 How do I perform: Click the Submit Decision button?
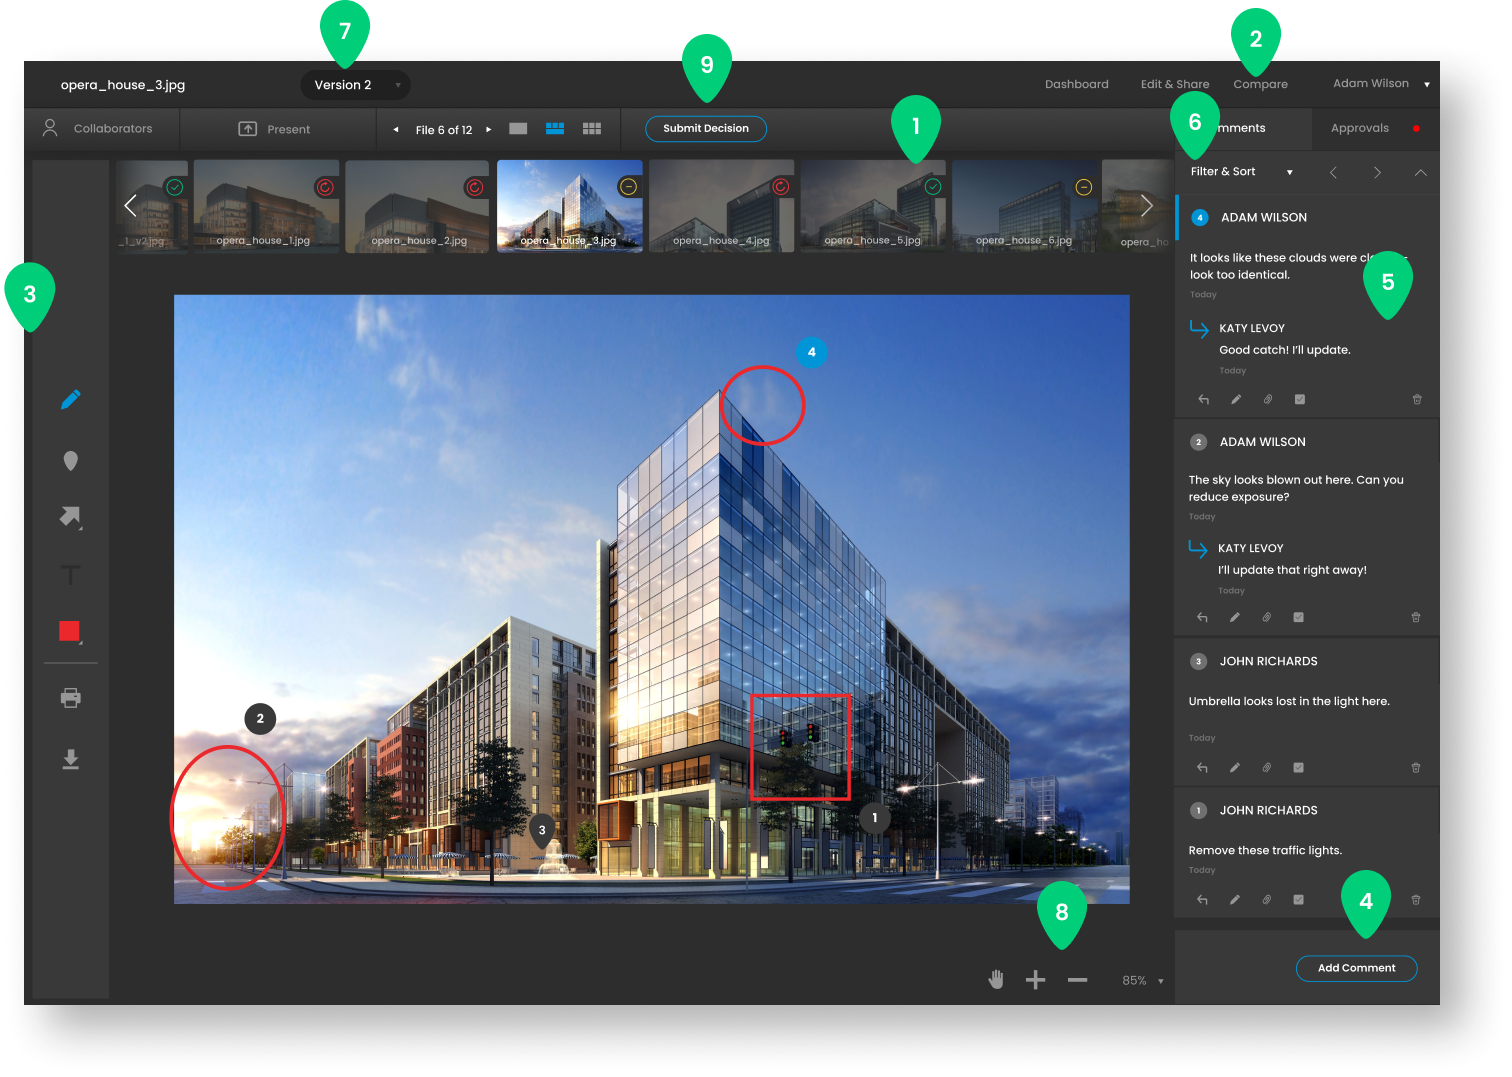(x=705, y=128)
